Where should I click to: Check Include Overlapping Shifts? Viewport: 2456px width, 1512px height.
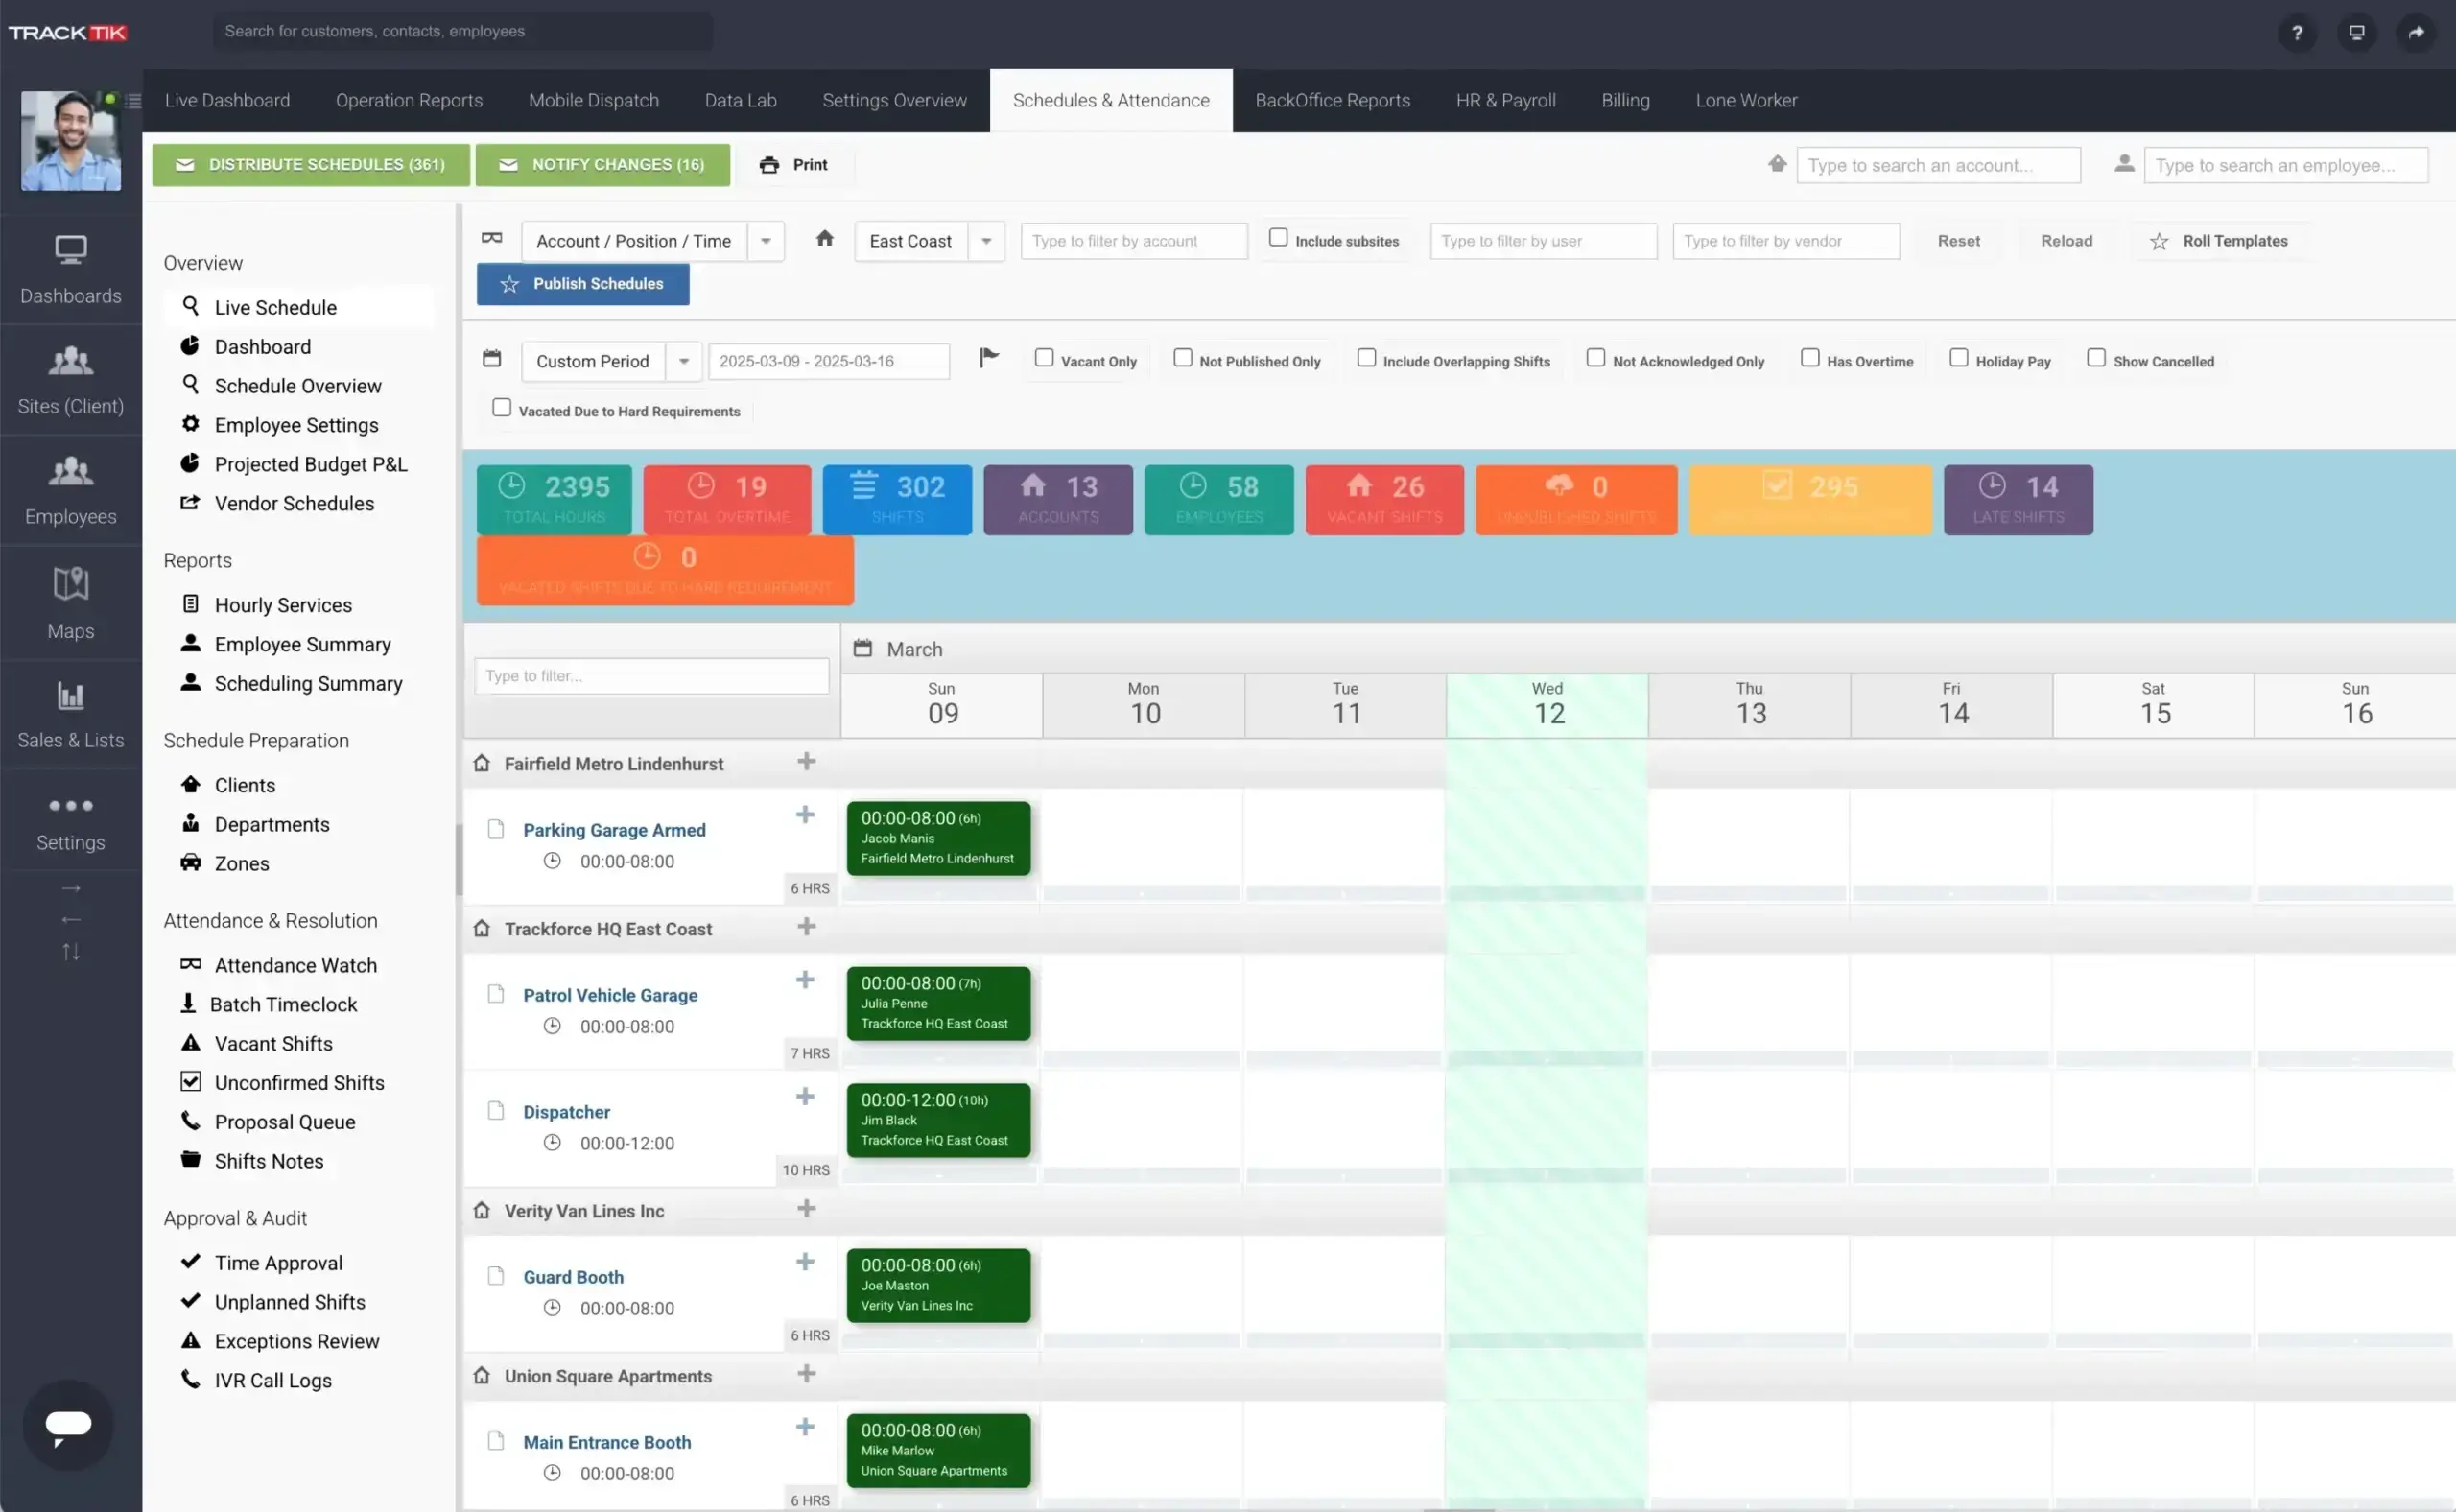click(x=1366, y=357)
